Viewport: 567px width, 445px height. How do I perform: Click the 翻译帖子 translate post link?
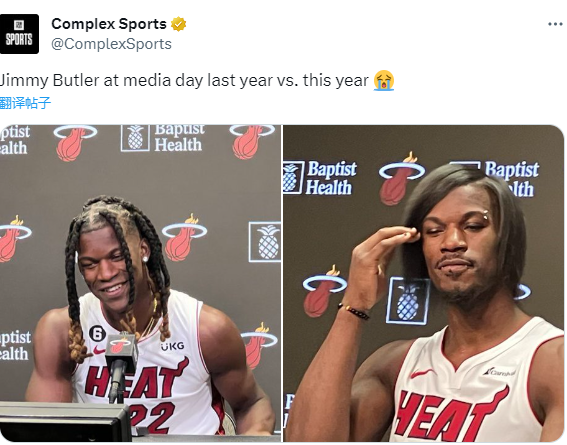point(25,103)
